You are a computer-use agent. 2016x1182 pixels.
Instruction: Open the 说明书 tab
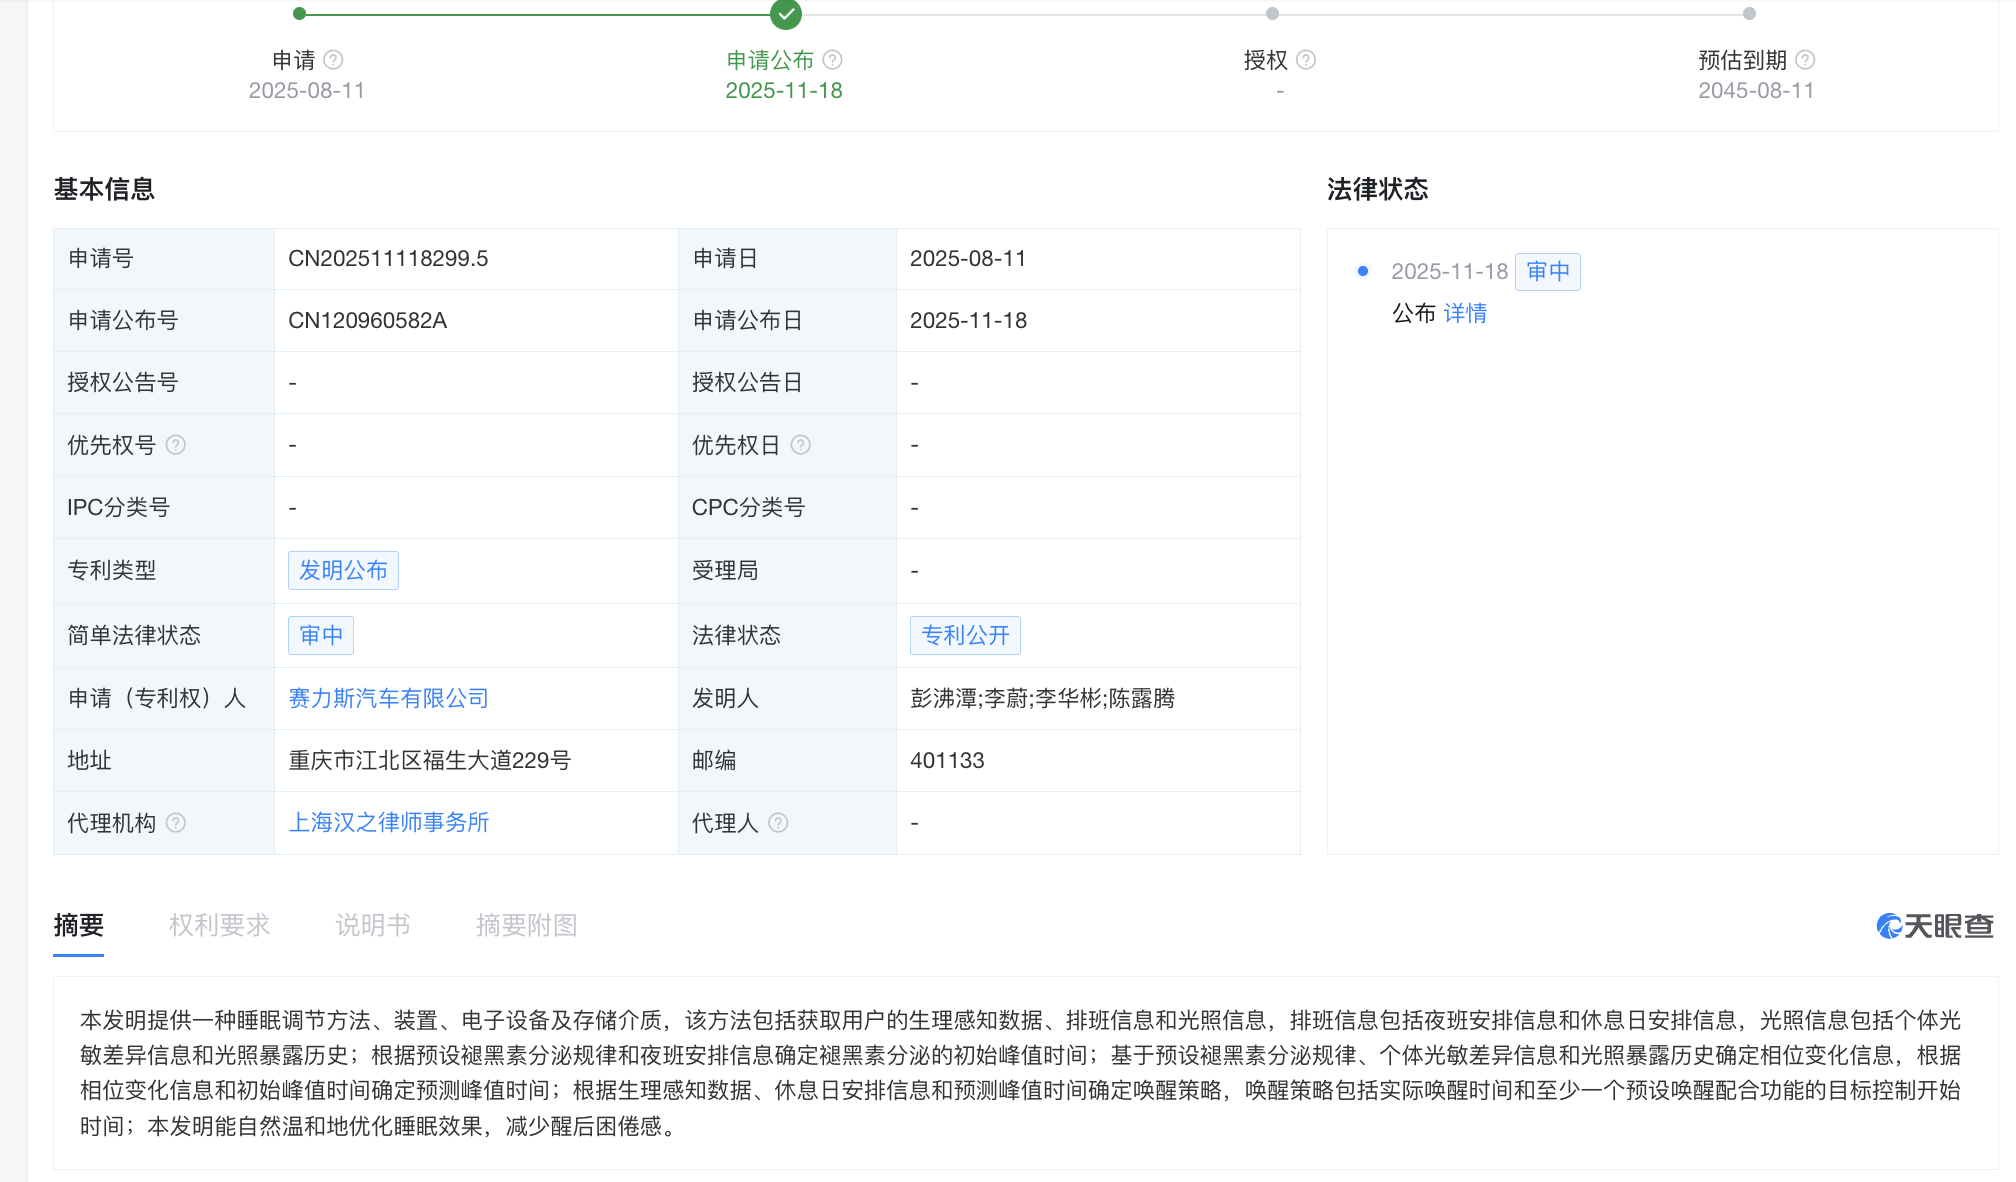372,925
